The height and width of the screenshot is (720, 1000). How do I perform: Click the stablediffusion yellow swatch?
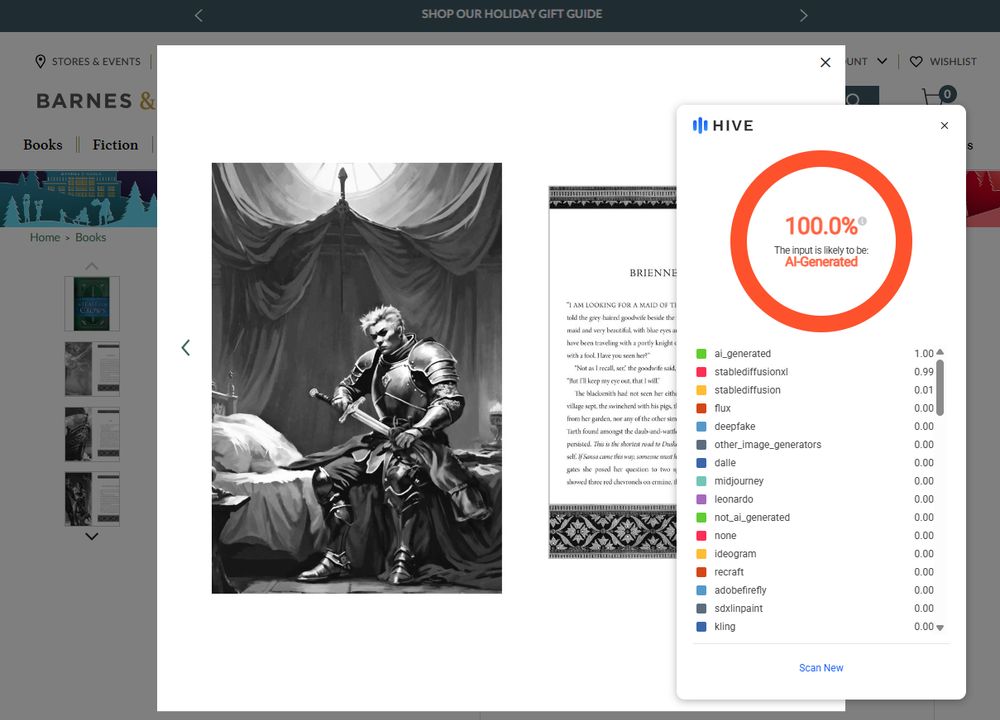pos(701,390)
